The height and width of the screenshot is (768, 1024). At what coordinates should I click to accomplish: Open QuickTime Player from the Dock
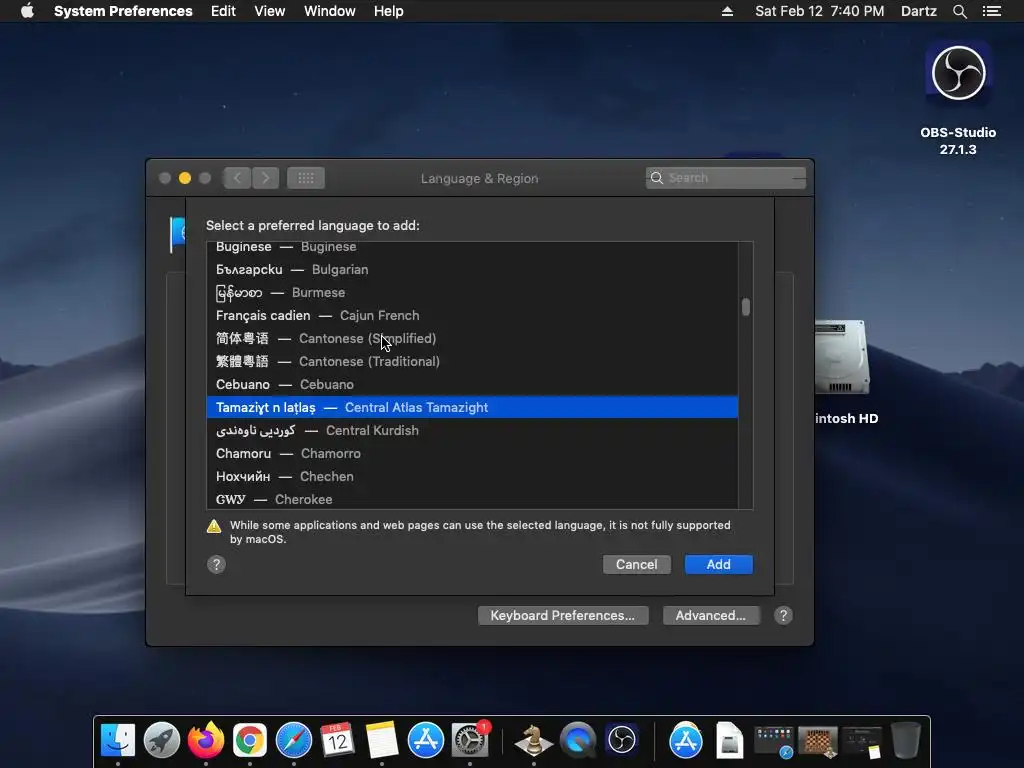[578, 740]
